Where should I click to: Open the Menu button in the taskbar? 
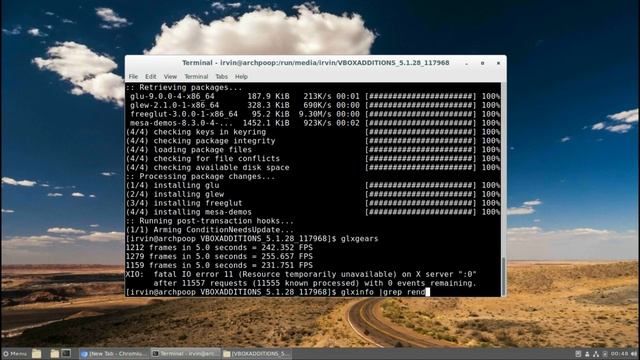(15, 353)
